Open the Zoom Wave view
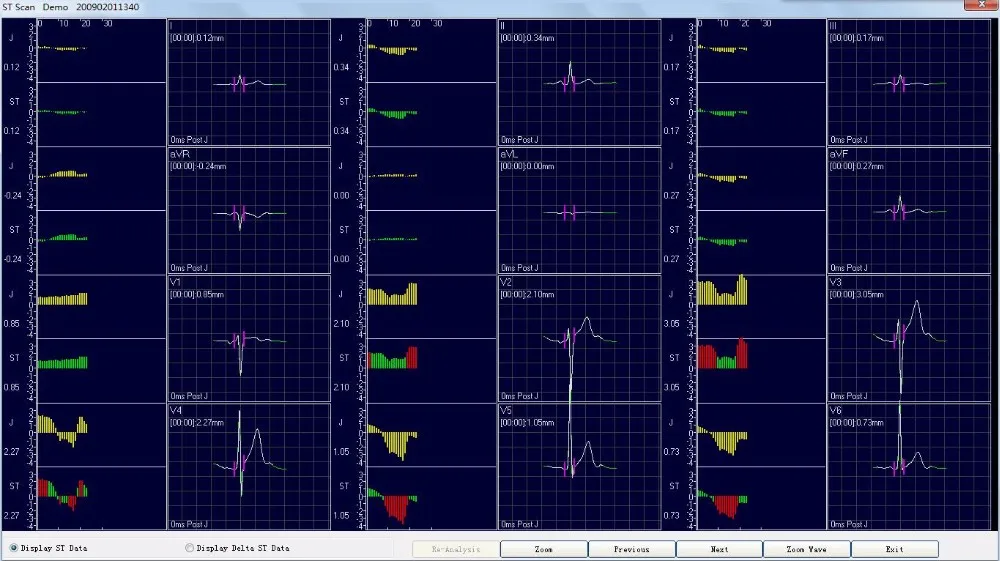The height and width of the screenshot is (561, 1000). [x=806, y=549]
